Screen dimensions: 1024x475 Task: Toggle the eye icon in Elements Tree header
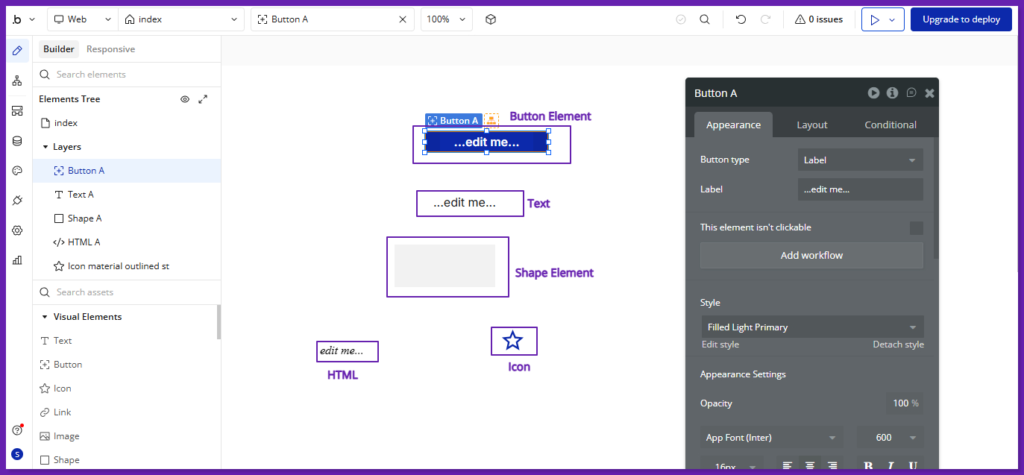184,99
